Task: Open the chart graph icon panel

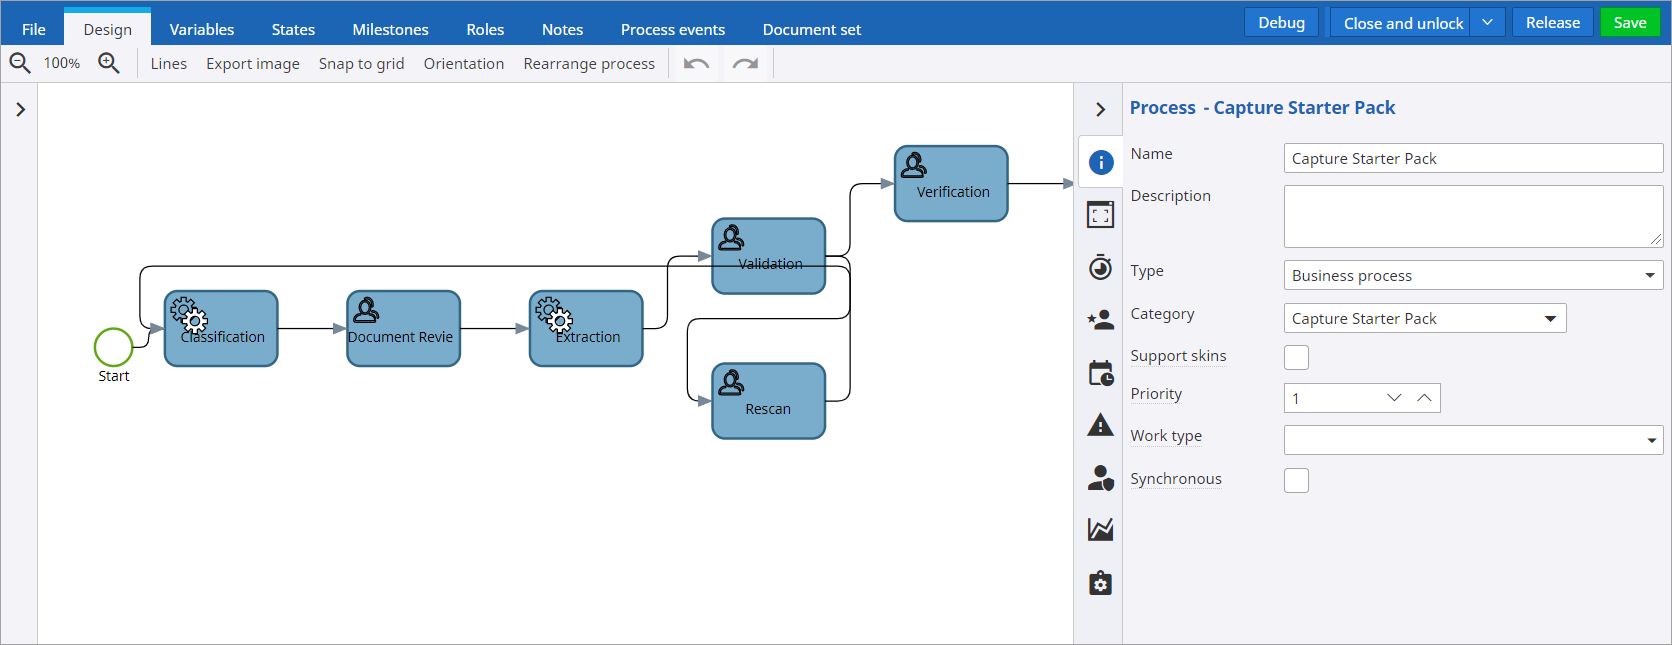Action: coord(1101,529)
